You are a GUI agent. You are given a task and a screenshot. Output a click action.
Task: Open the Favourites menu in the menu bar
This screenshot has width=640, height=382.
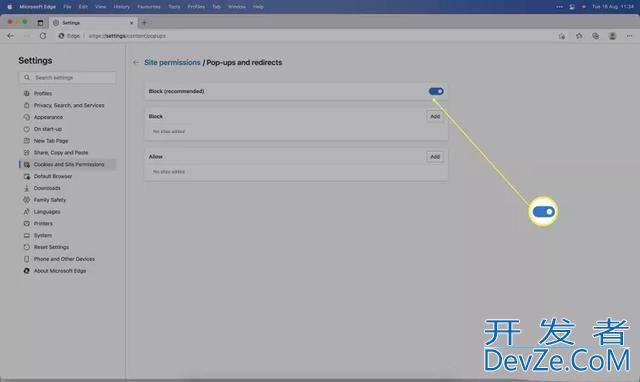(149, 7)
